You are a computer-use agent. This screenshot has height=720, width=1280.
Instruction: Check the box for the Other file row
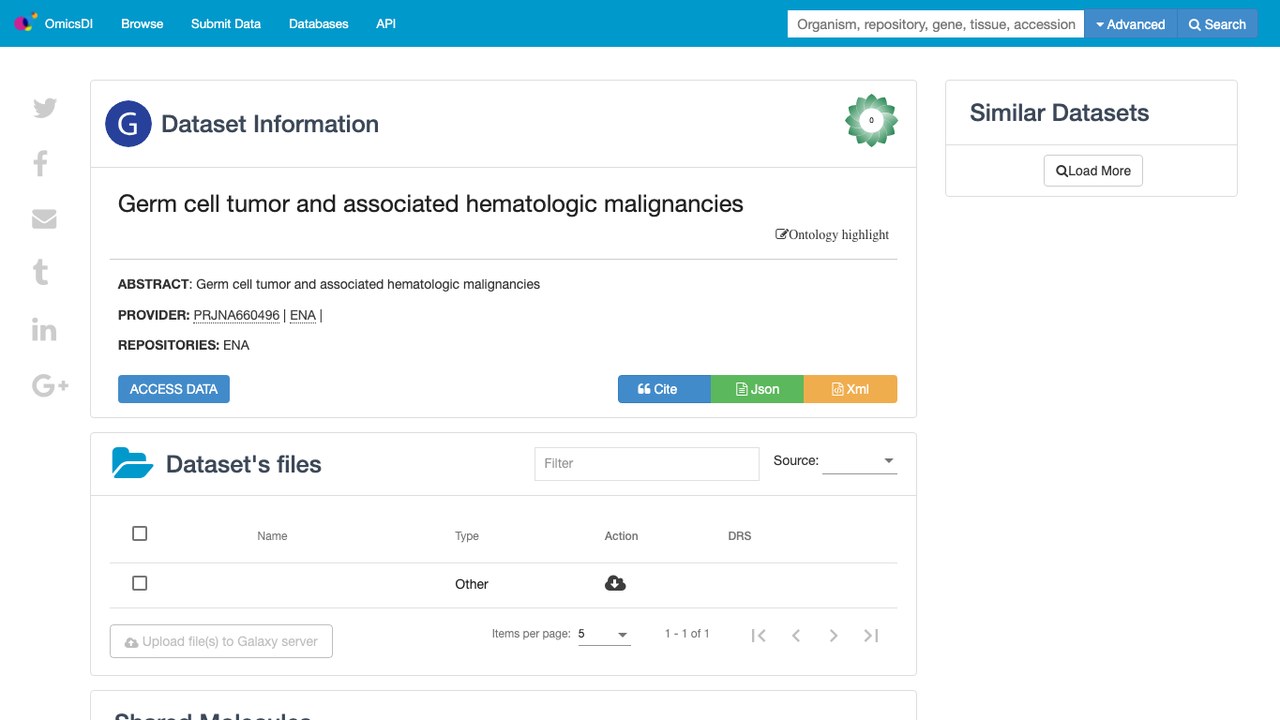click(x=140, y=583)
